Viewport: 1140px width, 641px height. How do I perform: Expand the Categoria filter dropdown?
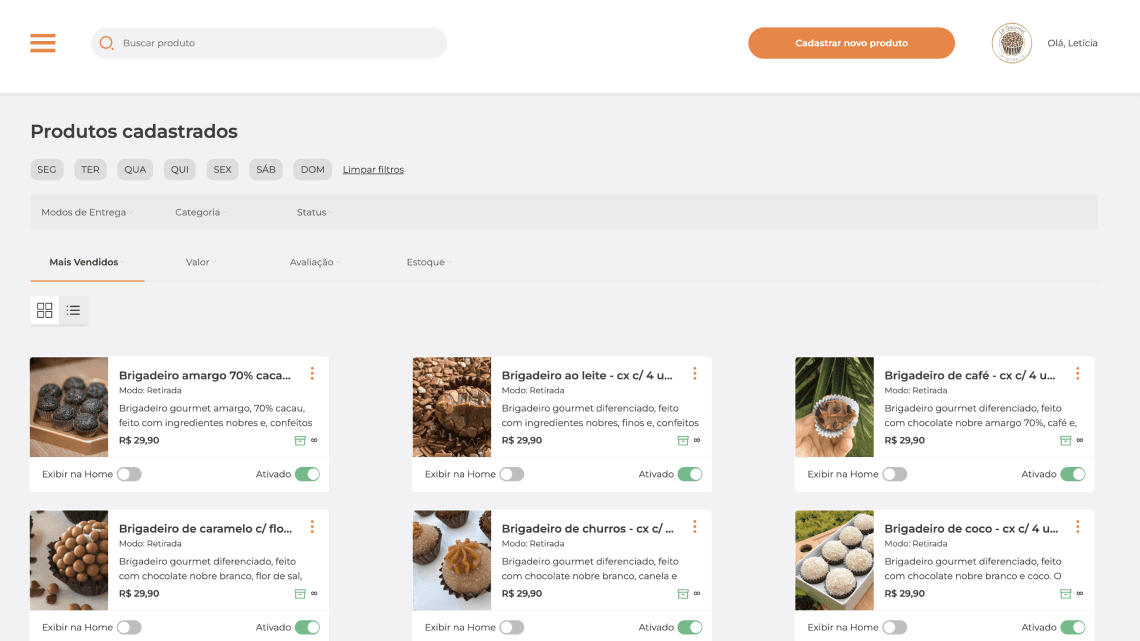(x=200, y=212)
